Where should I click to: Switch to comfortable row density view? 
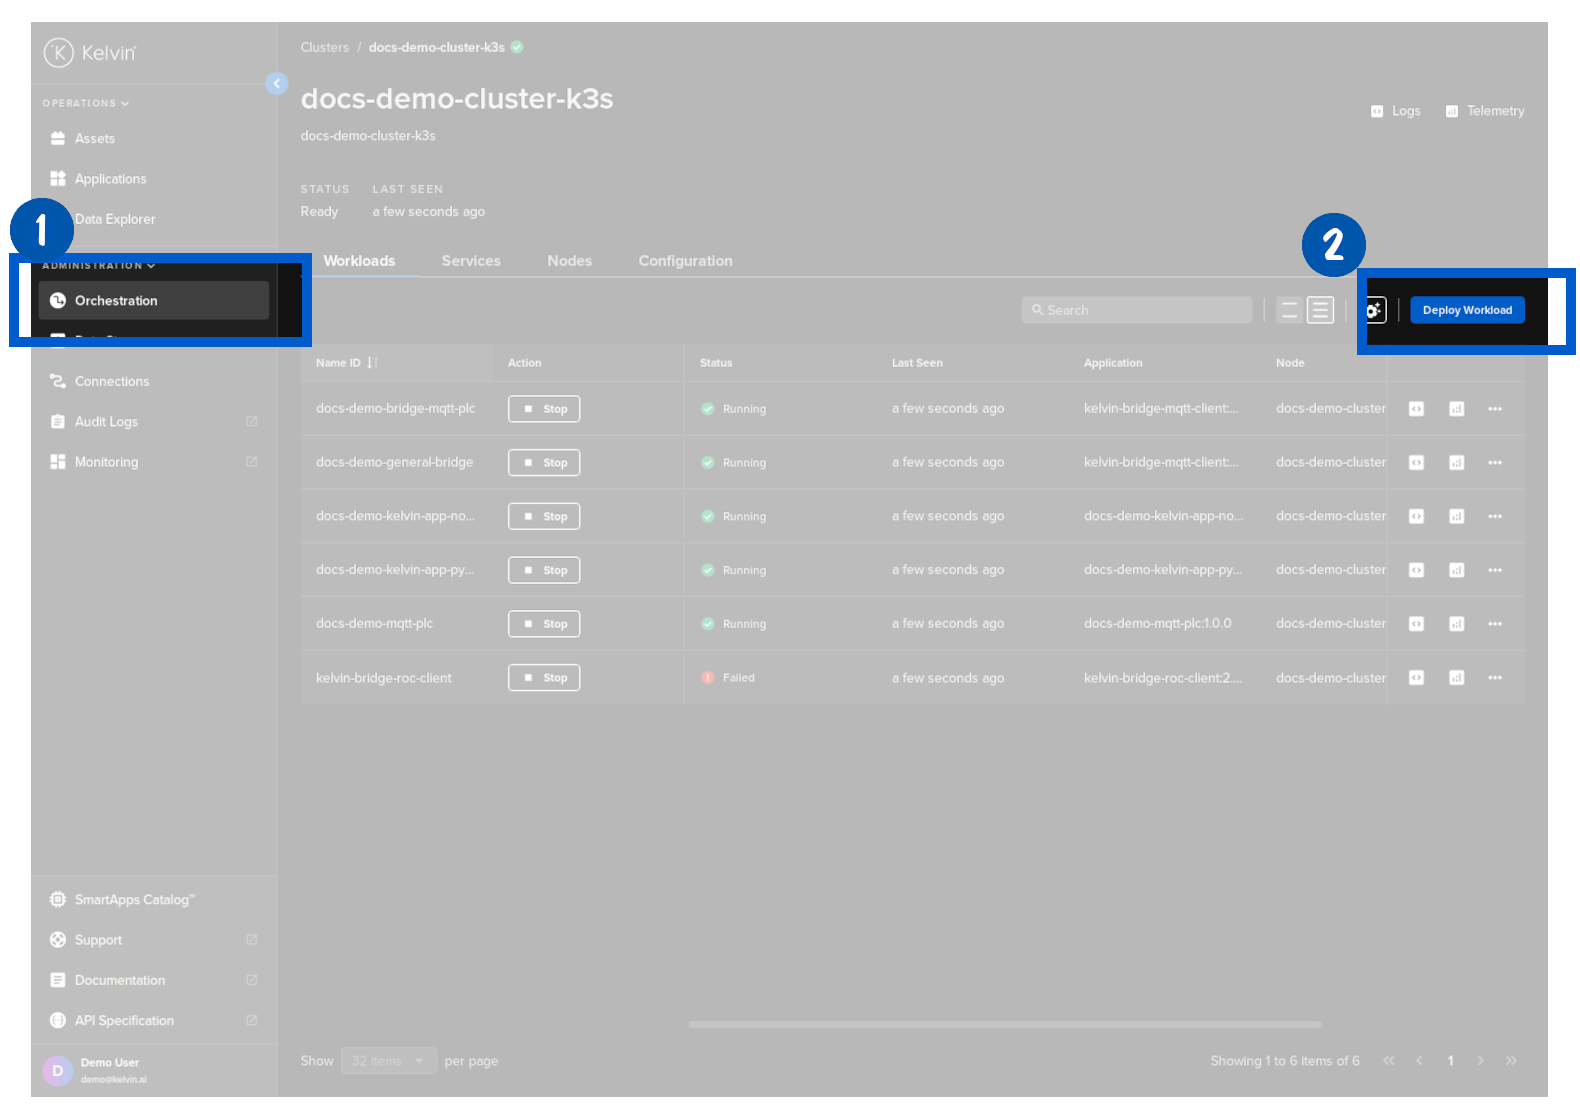(x=1289, y=311)
